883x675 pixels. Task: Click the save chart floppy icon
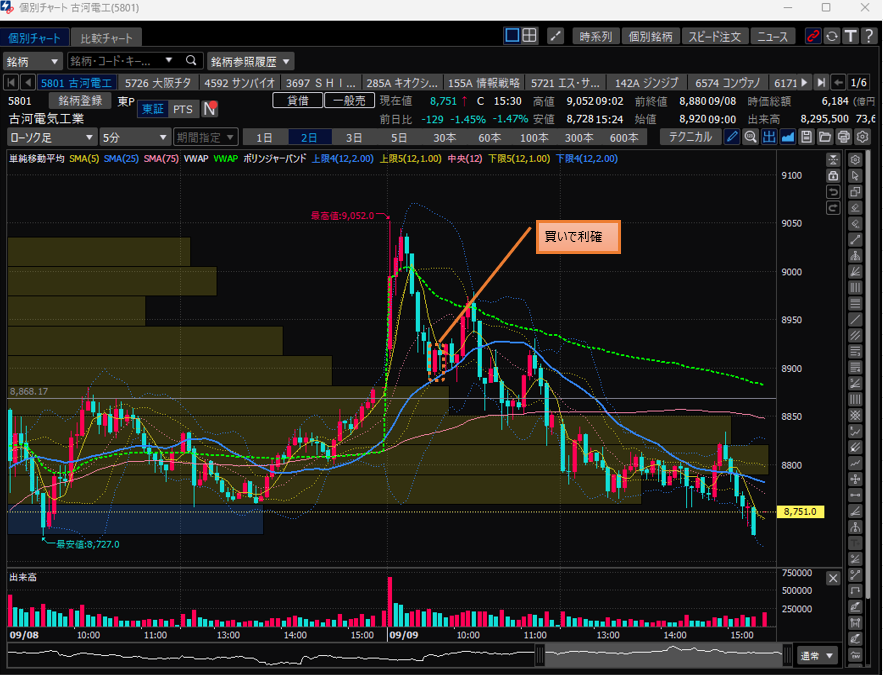(806, 137)
